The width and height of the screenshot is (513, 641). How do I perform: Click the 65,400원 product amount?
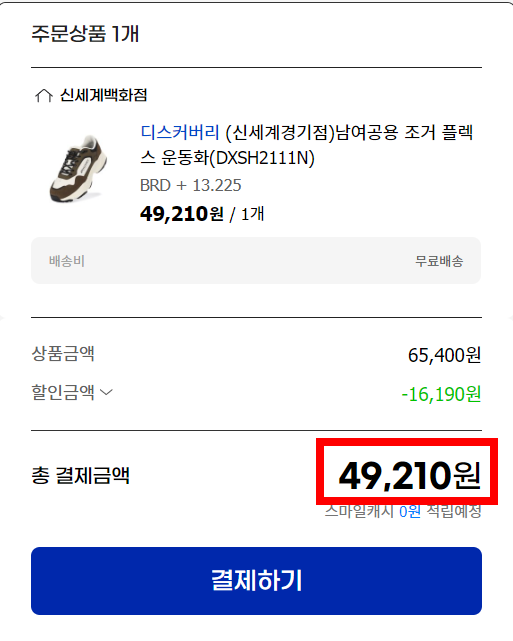[444, 355]
